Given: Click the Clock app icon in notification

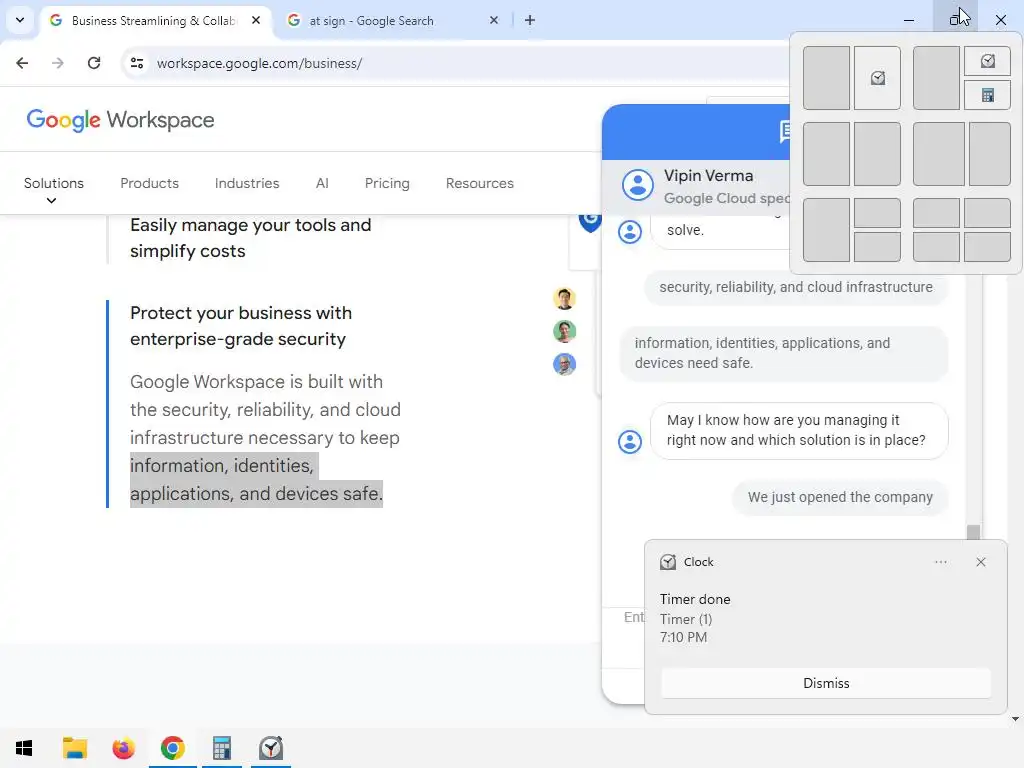Looking at the screenshot, I should 668,562.
